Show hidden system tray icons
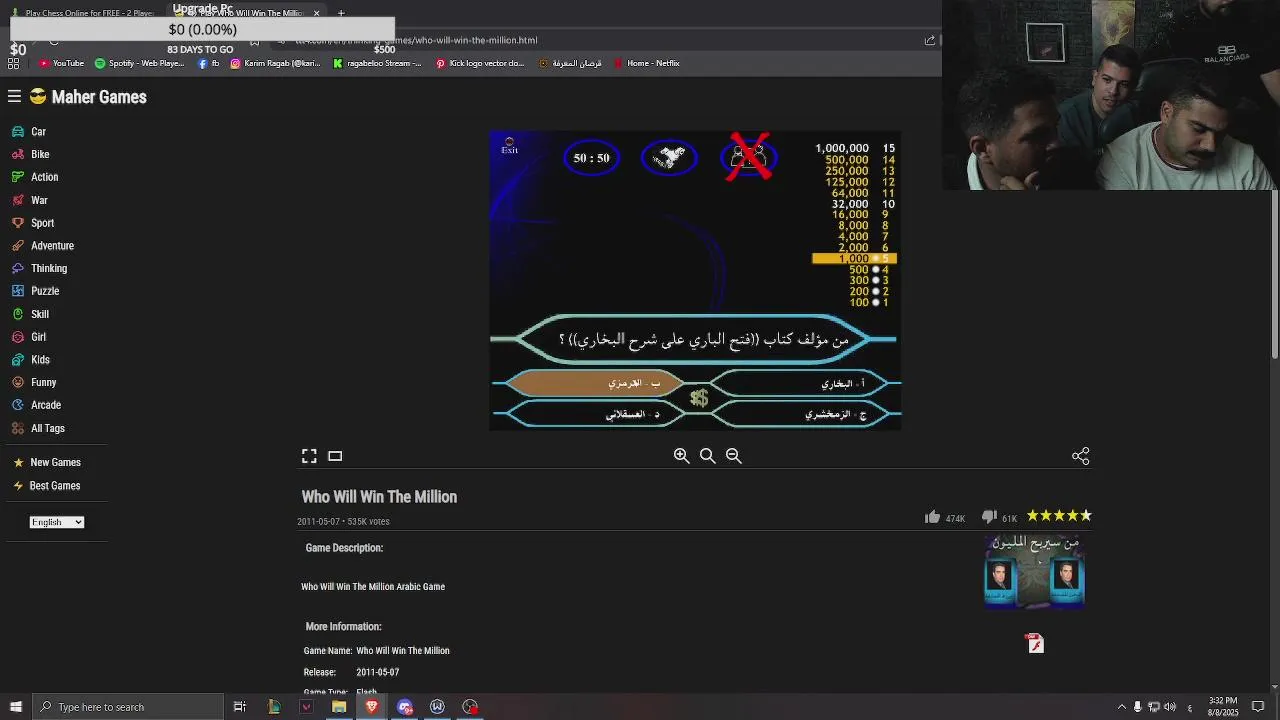 point(1121,707)
